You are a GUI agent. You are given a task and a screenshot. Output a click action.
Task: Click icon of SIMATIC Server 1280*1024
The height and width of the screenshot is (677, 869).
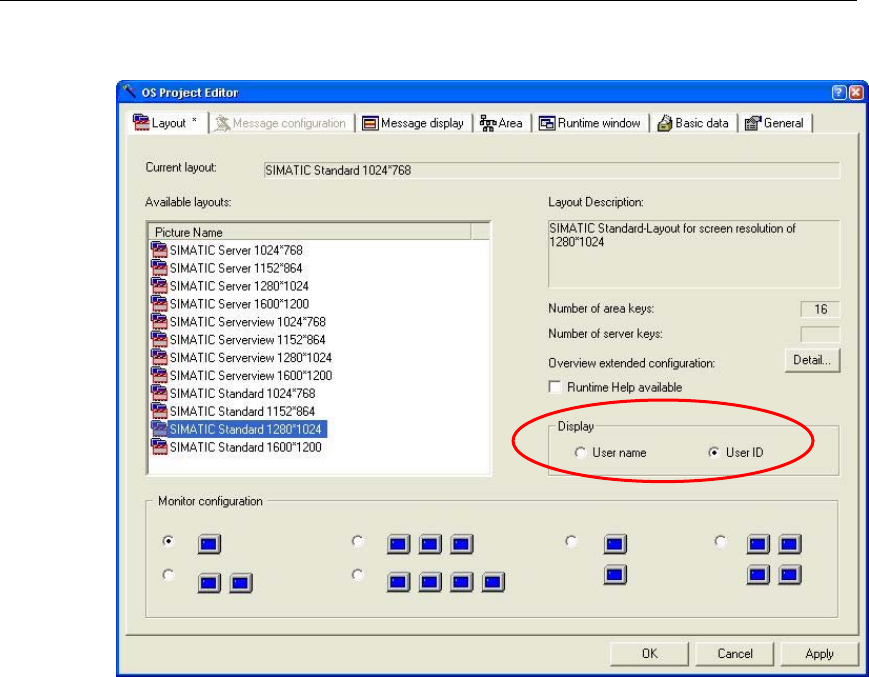(x=159, y=286)
